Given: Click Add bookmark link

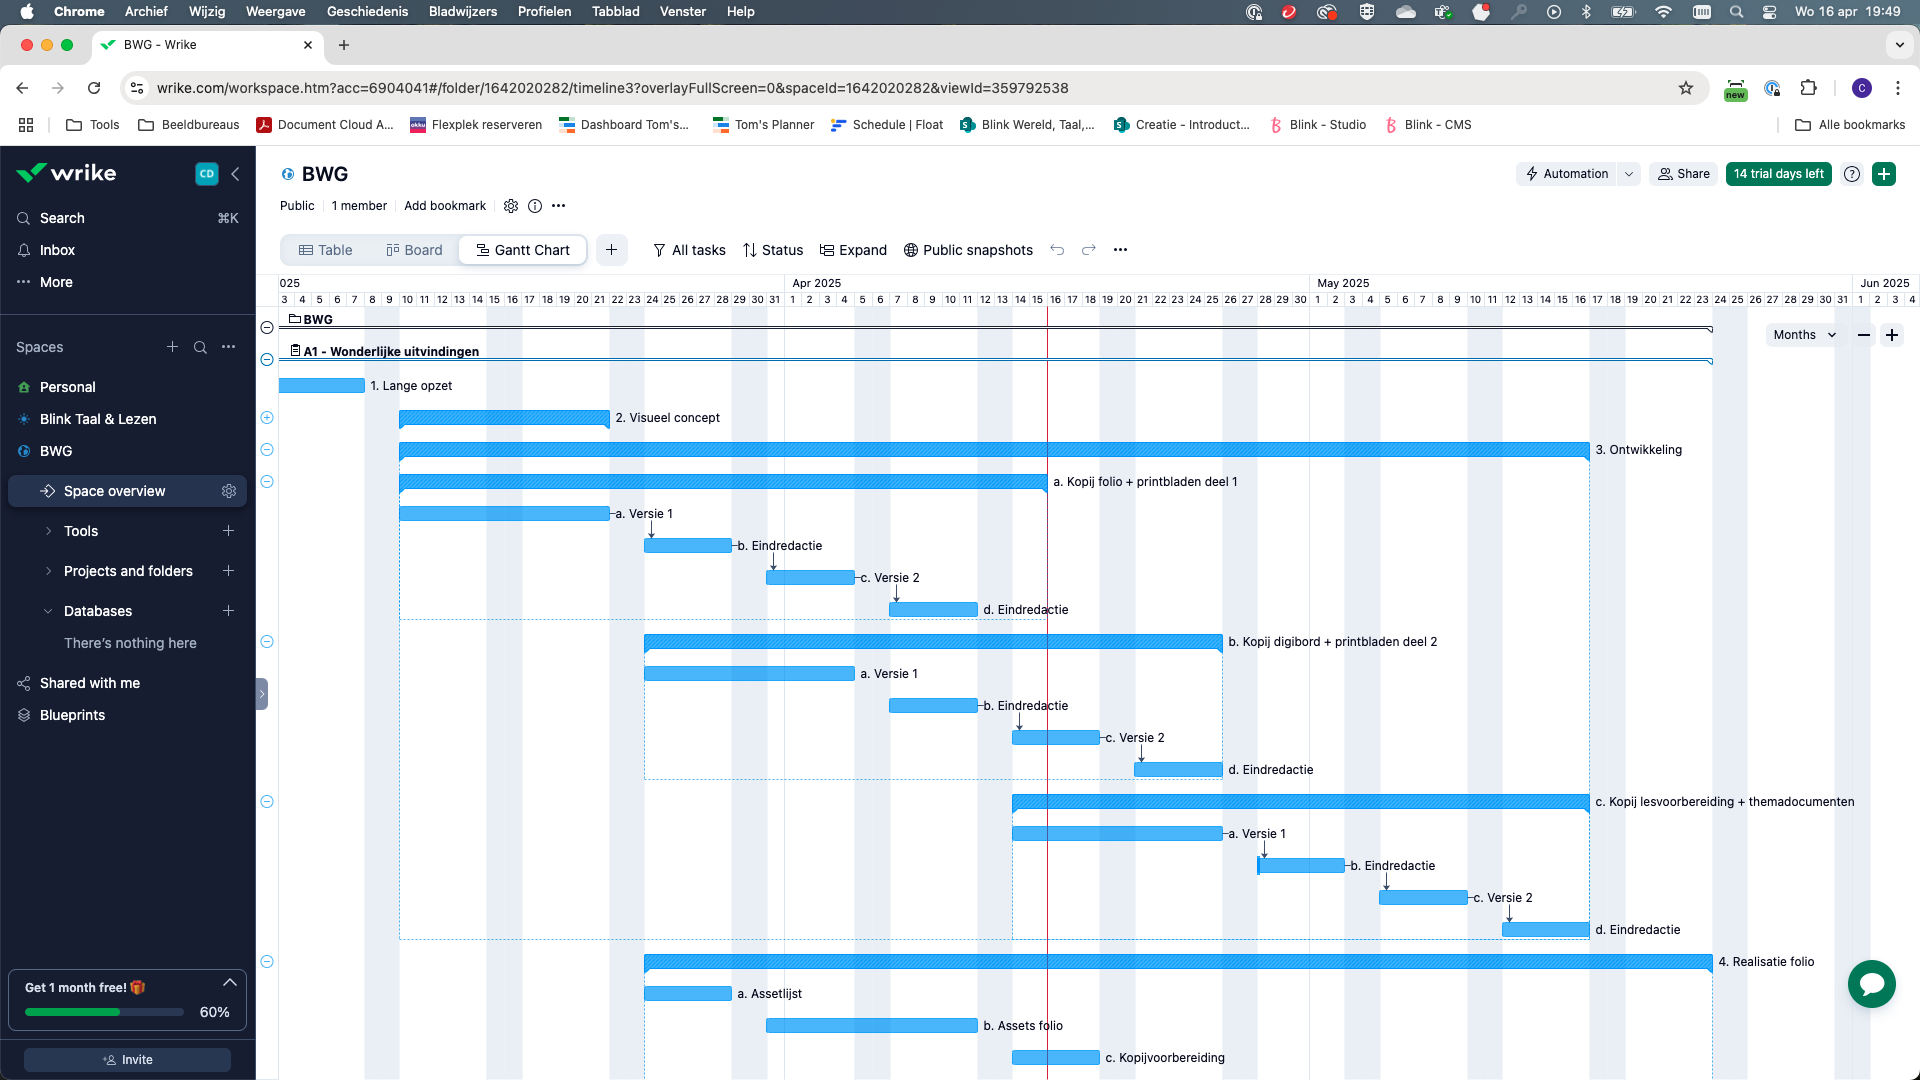Looking at the screenshot, I should [x=445, y=206].
